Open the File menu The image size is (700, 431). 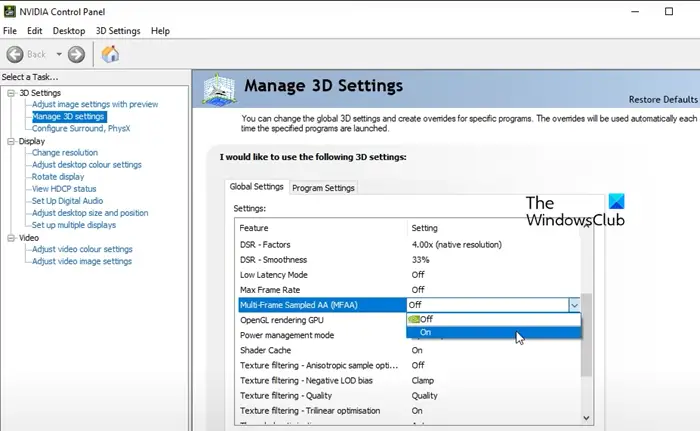click(x=10, y=31)
